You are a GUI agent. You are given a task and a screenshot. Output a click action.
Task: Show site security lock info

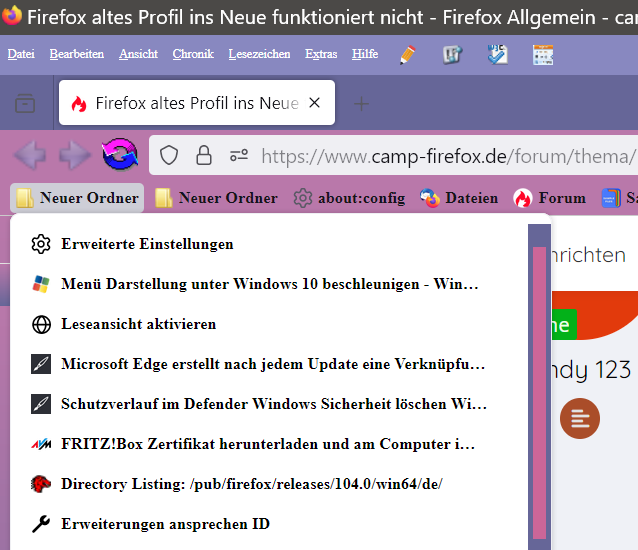point(204,155)
